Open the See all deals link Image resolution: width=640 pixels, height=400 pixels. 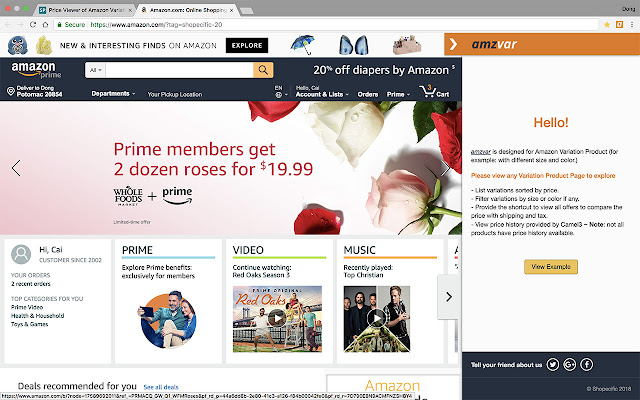tap(161, 387)
